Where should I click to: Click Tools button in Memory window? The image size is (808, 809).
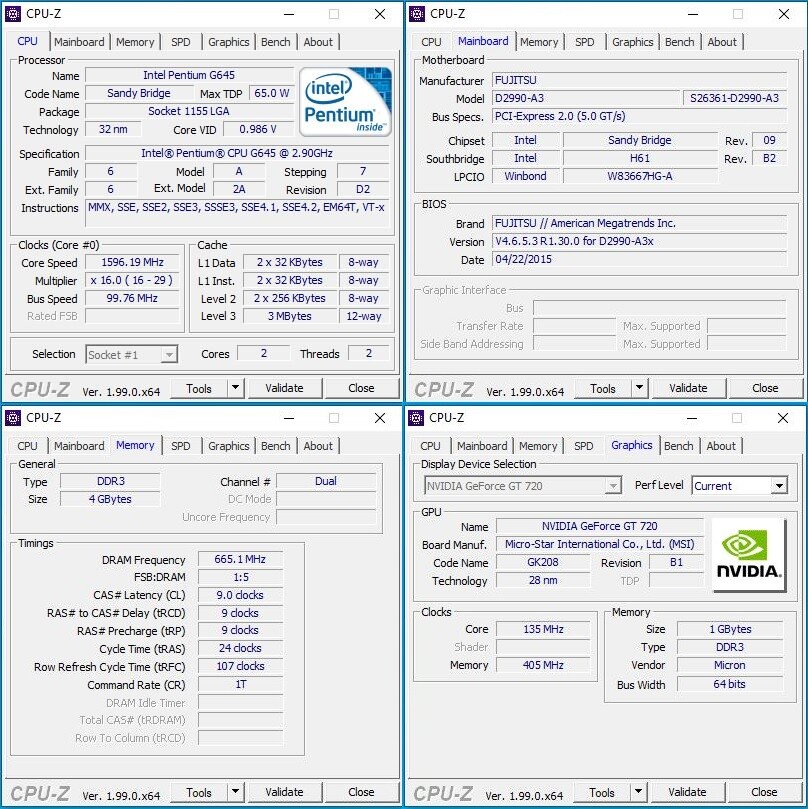coord(199,792)
